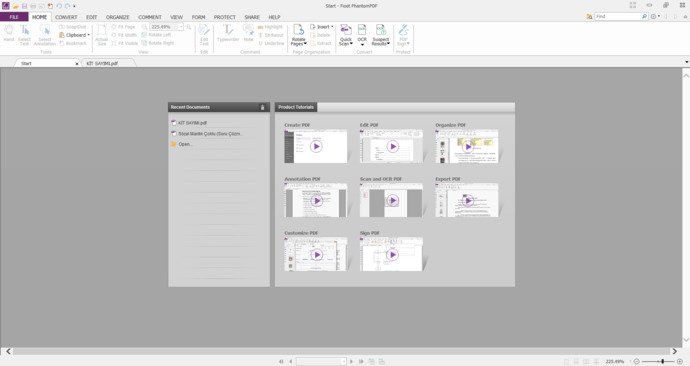Play the Create PDF tutorial

[x=316, y=146]
